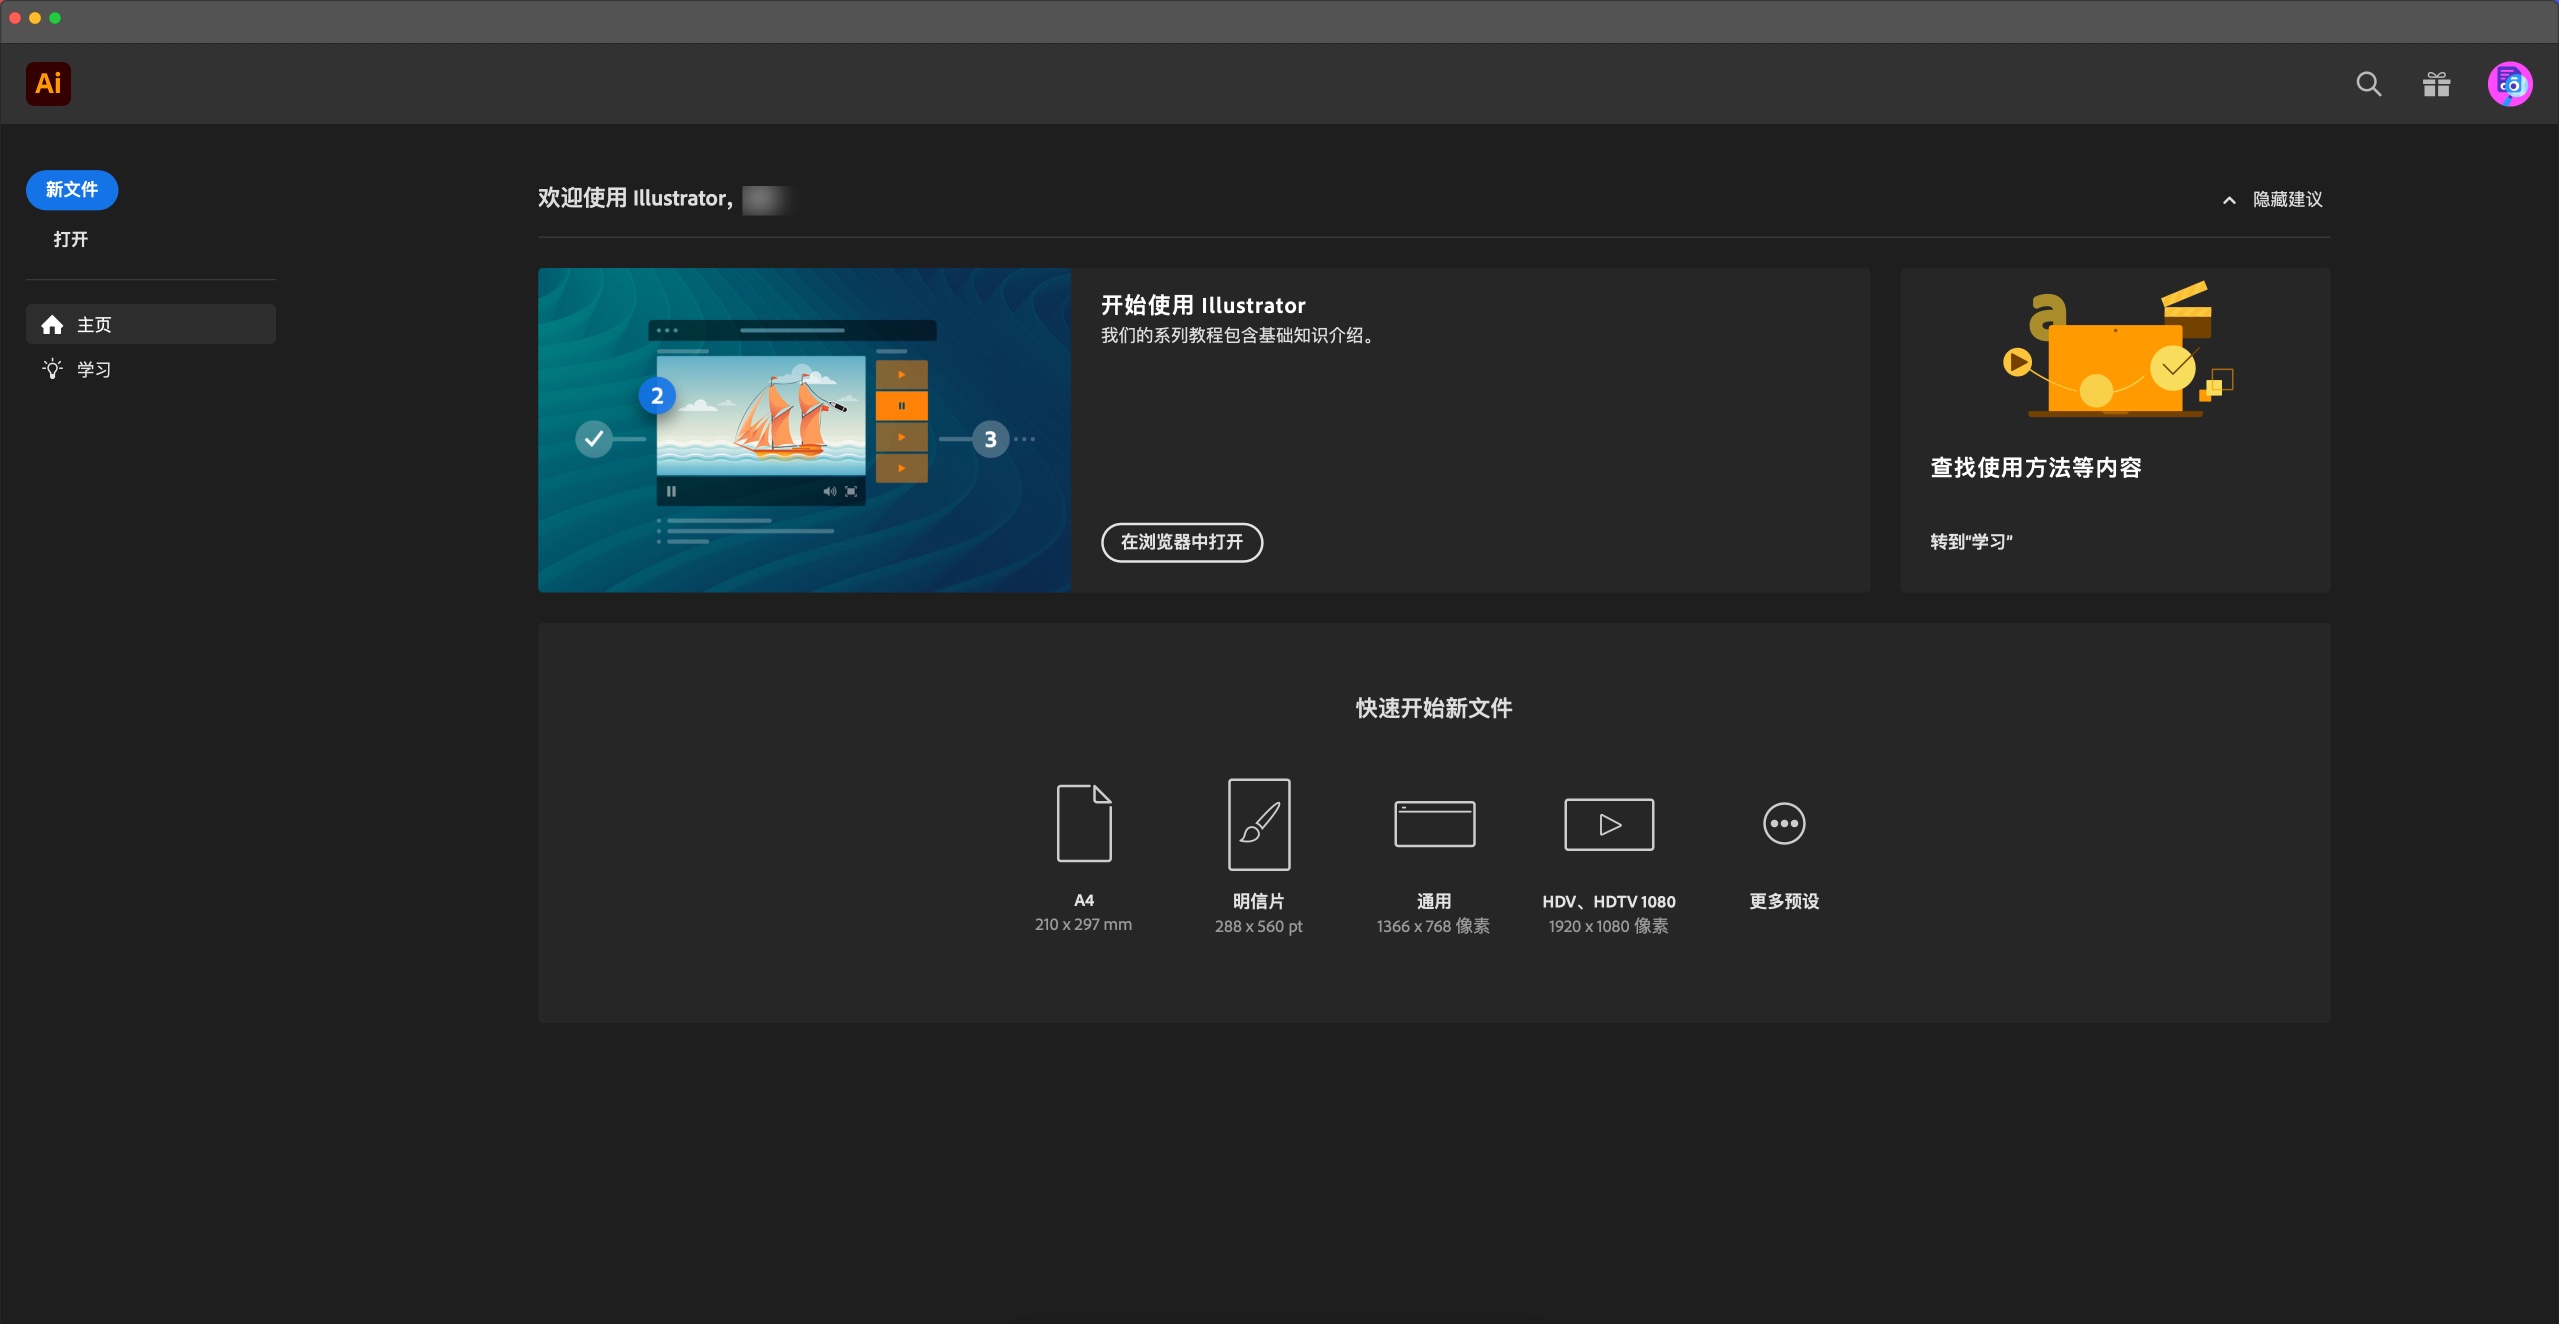
Task: Select the 通用 web preset icon
Action: point(1434,824)
